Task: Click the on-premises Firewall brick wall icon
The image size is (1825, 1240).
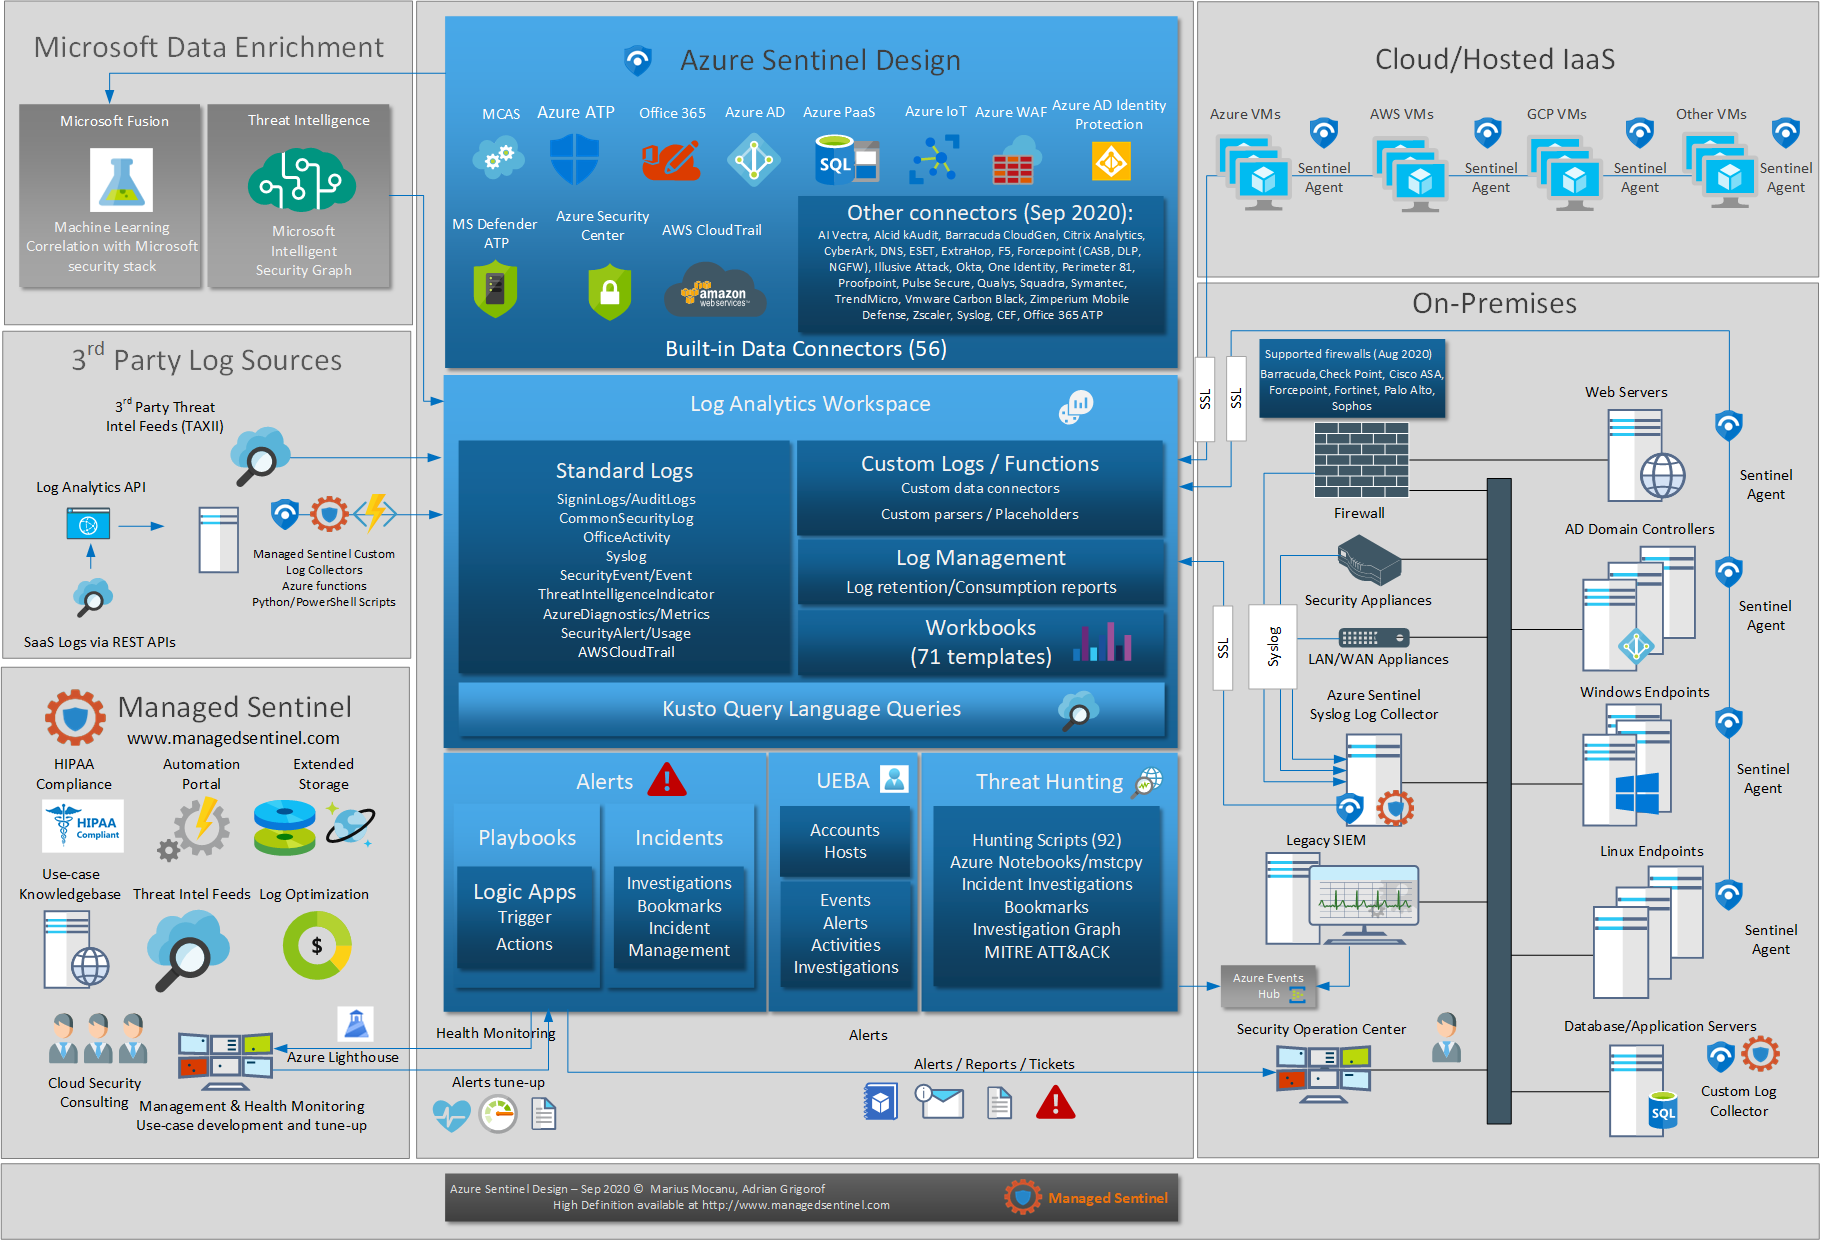Action: click(1360, 460)
